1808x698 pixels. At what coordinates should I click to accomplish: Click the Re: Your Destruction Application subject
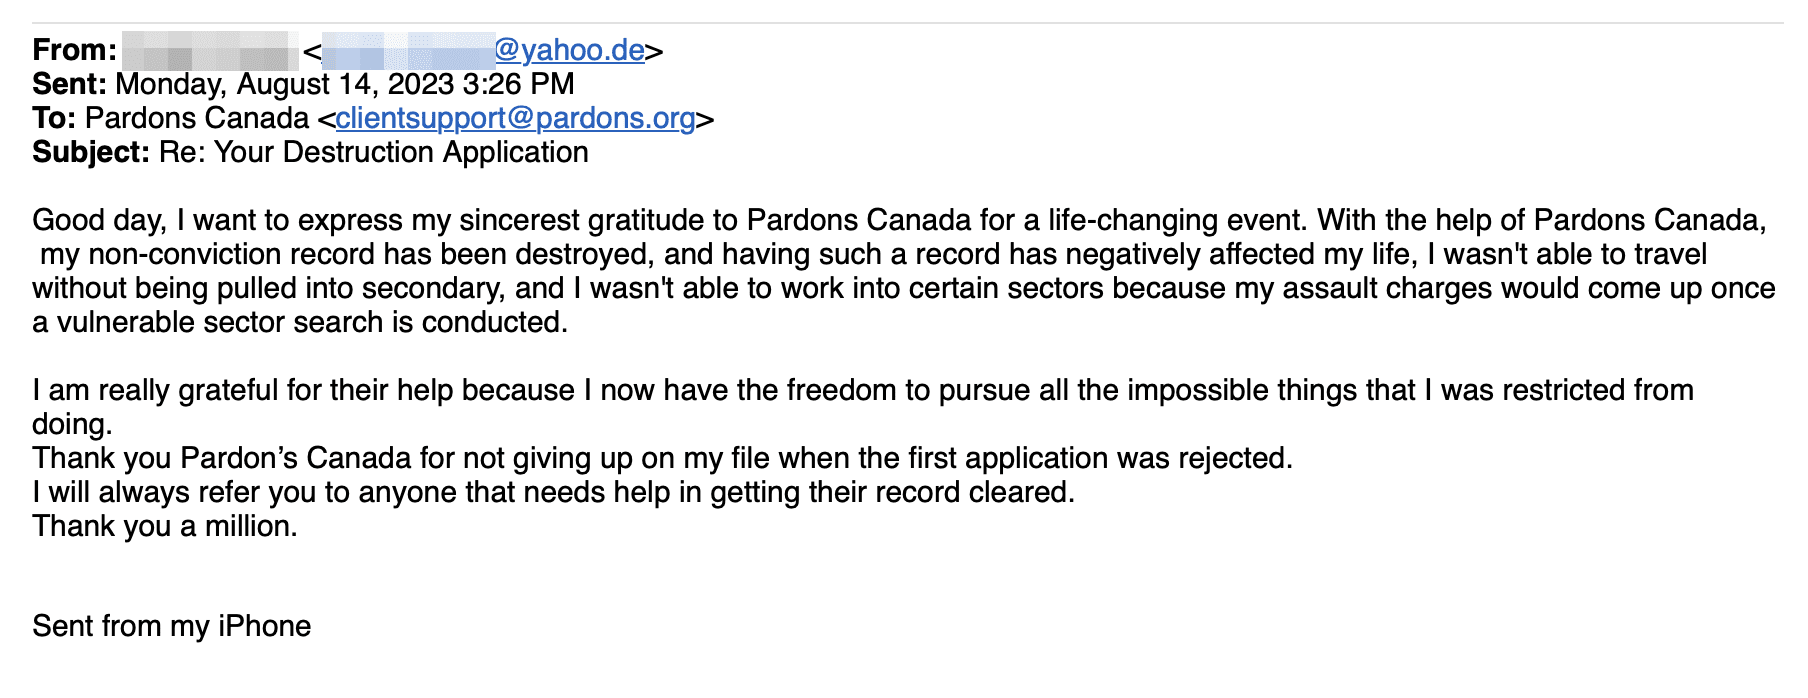pyautogui.click(x=374, y=152)
